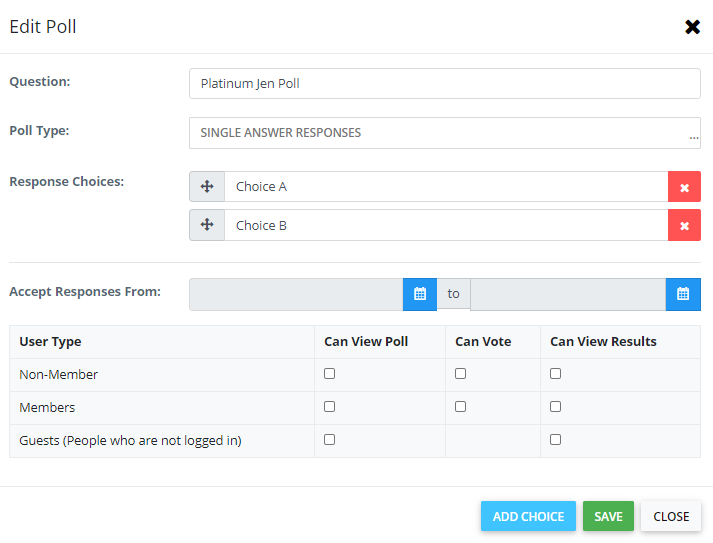Delete Choice A with red X icon

pyautogui.click(x=684, y=187)
